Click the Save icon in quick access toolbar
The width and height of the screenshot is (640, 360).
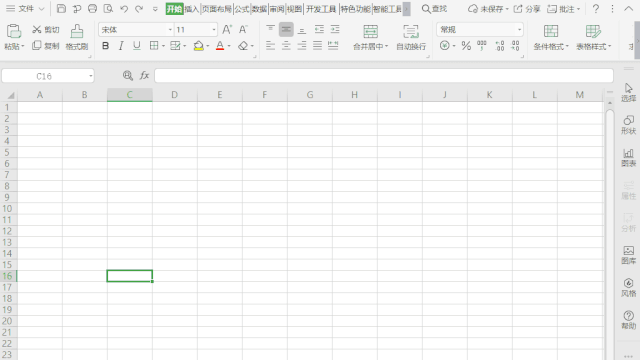61,9
